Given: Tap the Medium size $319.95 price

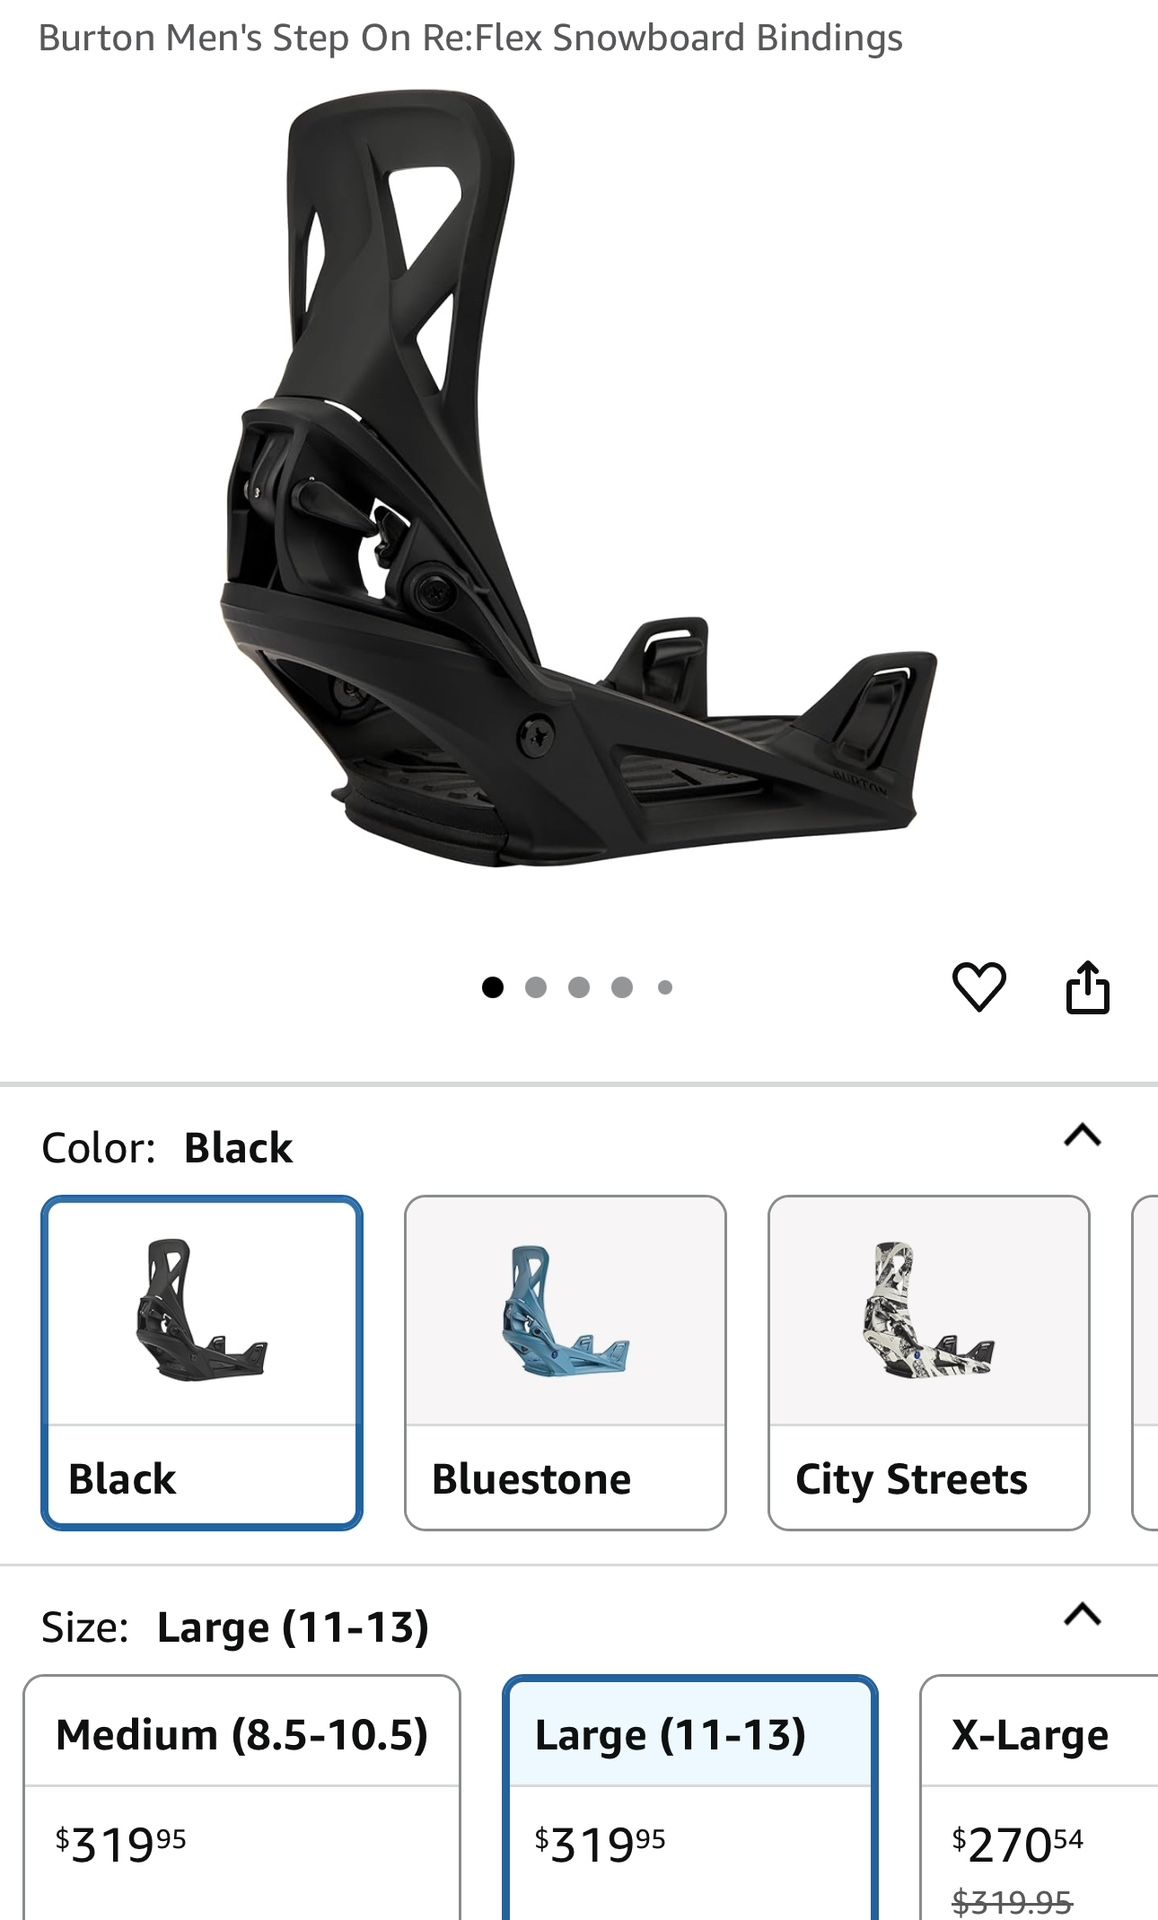Looking at the screenshot, I should (x=121, y=1844).
